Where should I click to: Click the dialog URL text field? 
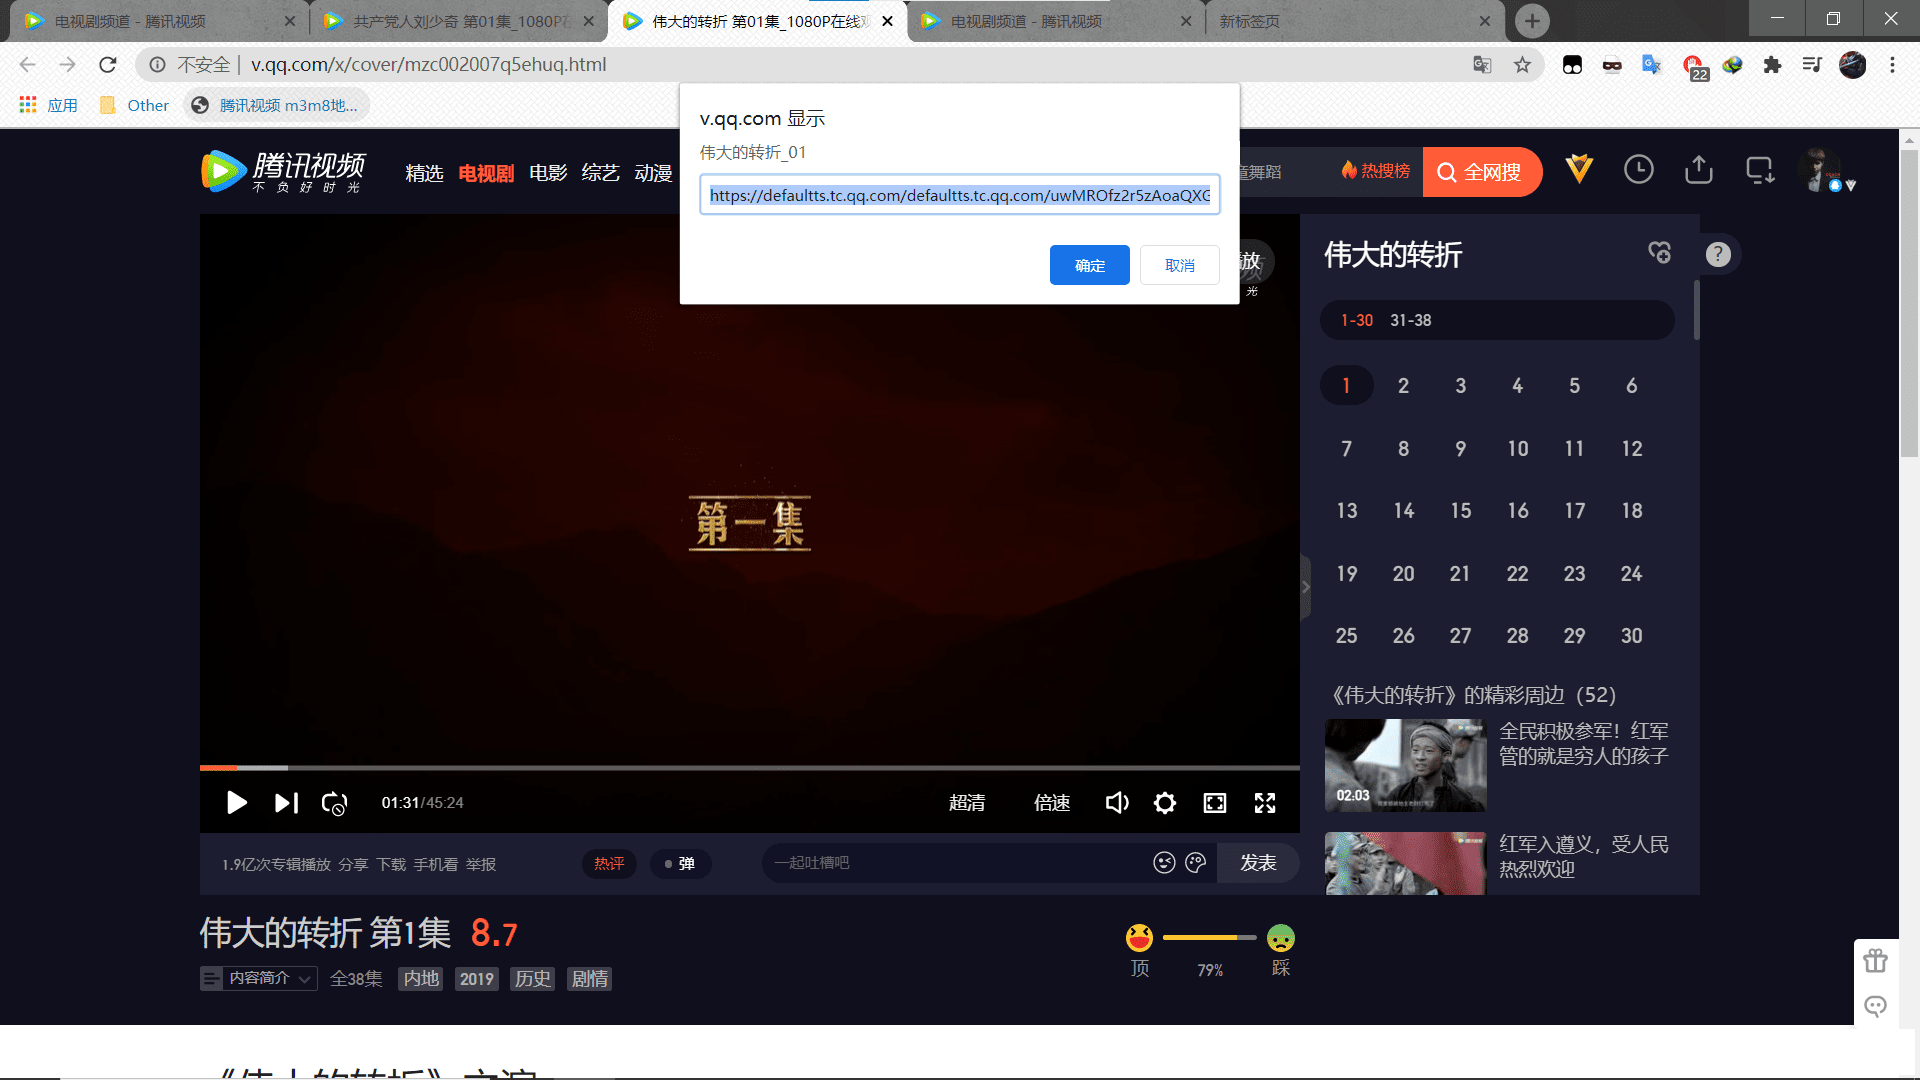[x=960, y=195]
